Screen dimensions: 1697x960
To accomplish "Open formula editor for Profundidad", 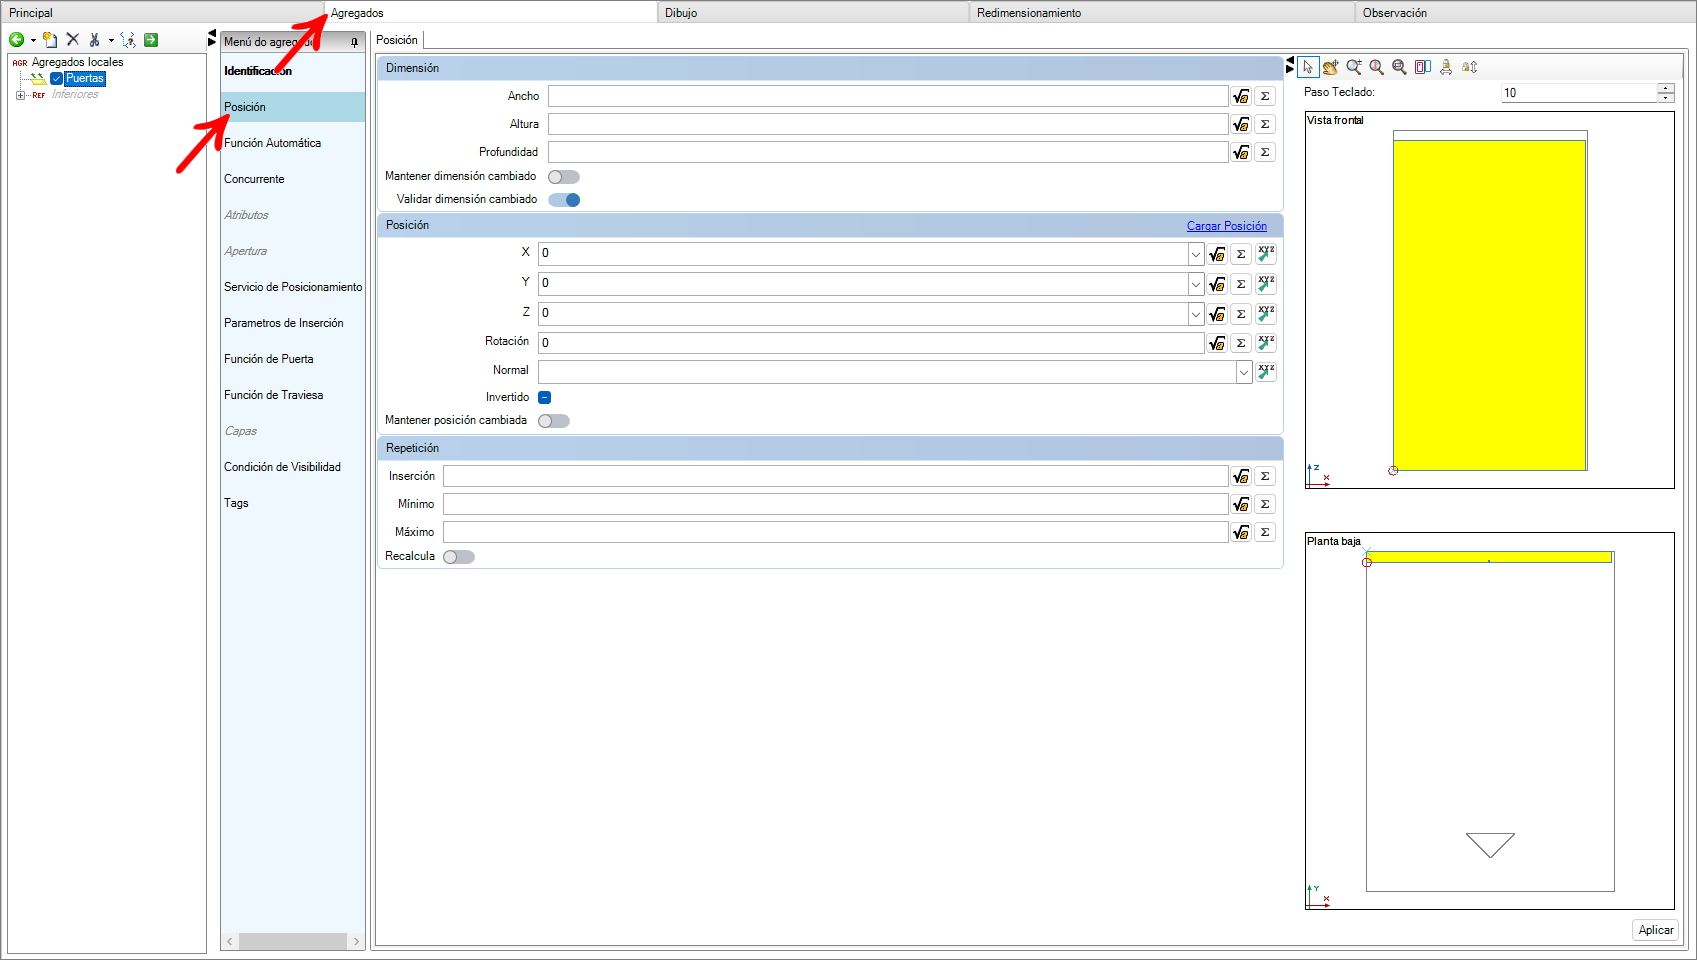I will click(x=1241, y=152).
